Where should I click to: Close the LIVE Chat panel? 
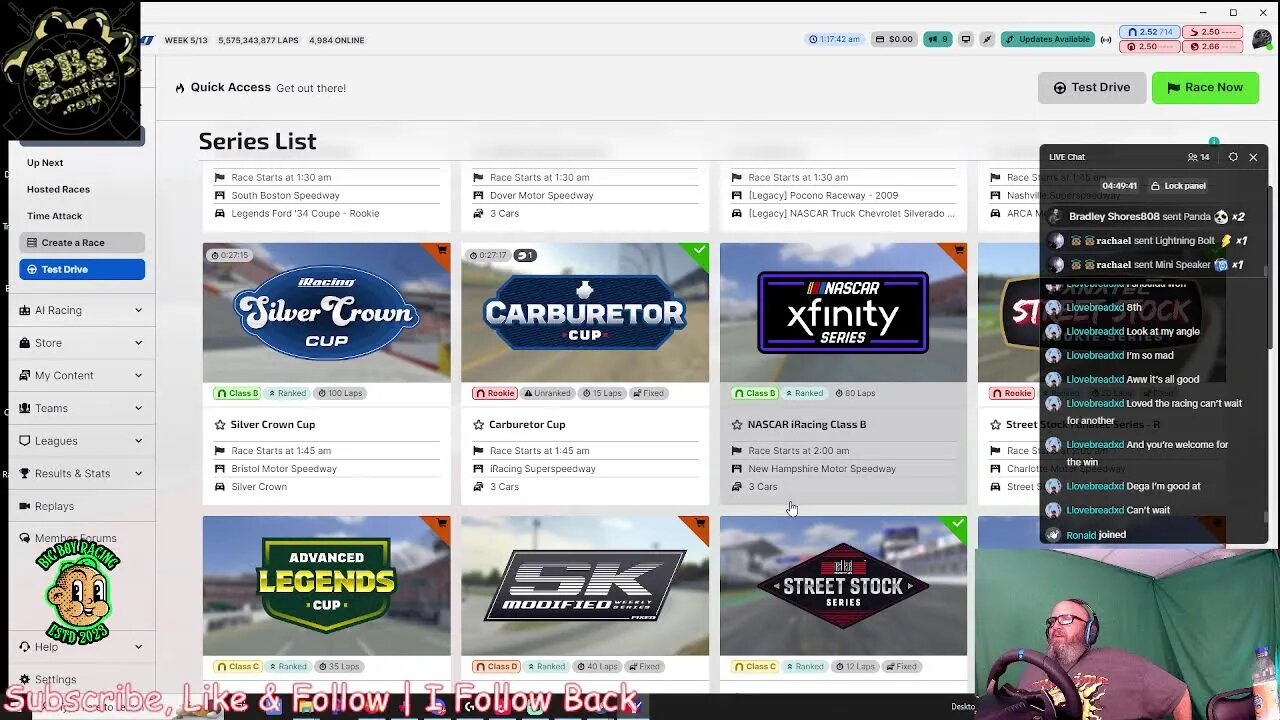[x=1253, y=157]
